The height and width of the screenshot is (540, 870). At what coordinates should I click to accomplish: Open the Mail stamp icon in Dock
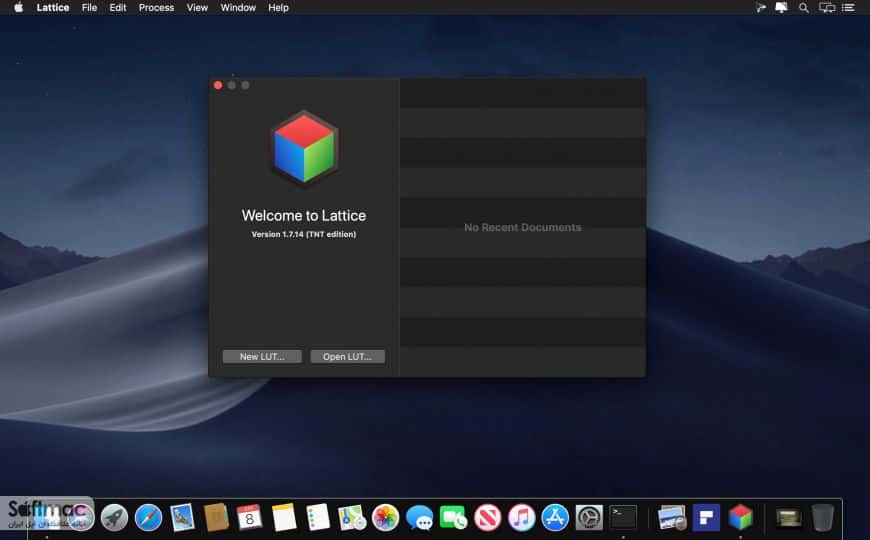click(182, 518)
